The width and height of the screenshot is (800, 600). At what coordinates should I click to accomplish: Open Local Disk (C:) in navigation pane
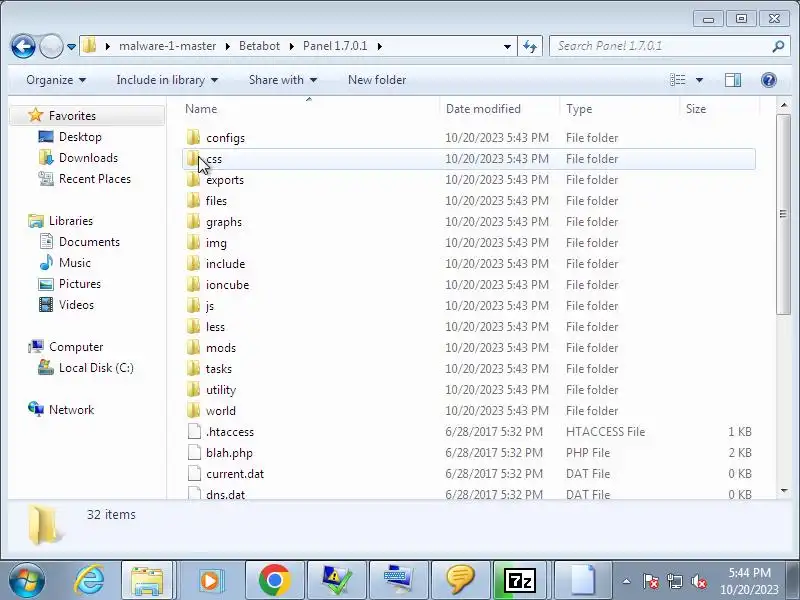96,368
